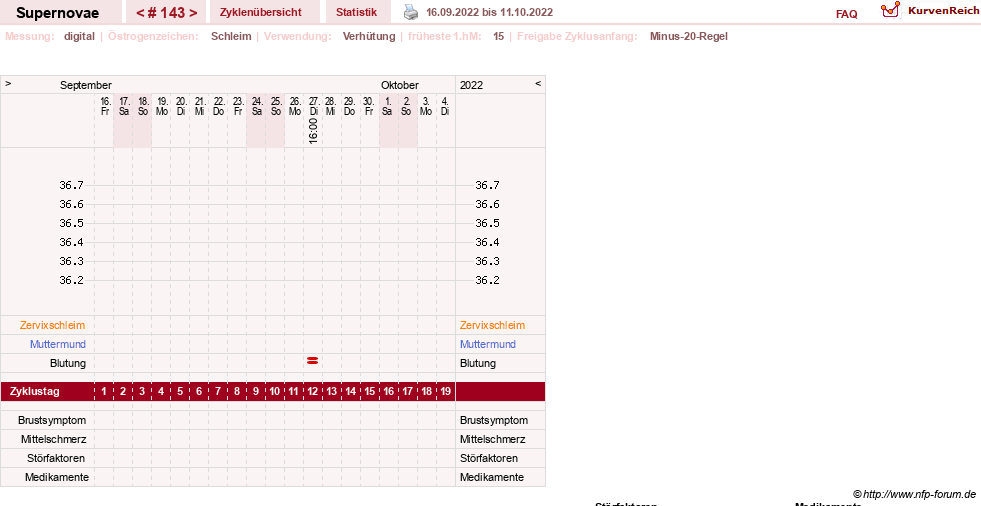The width and height of the screenshot is (981, 506).
Task: Click the Zyklustag row label
Action: coord(35,392)
